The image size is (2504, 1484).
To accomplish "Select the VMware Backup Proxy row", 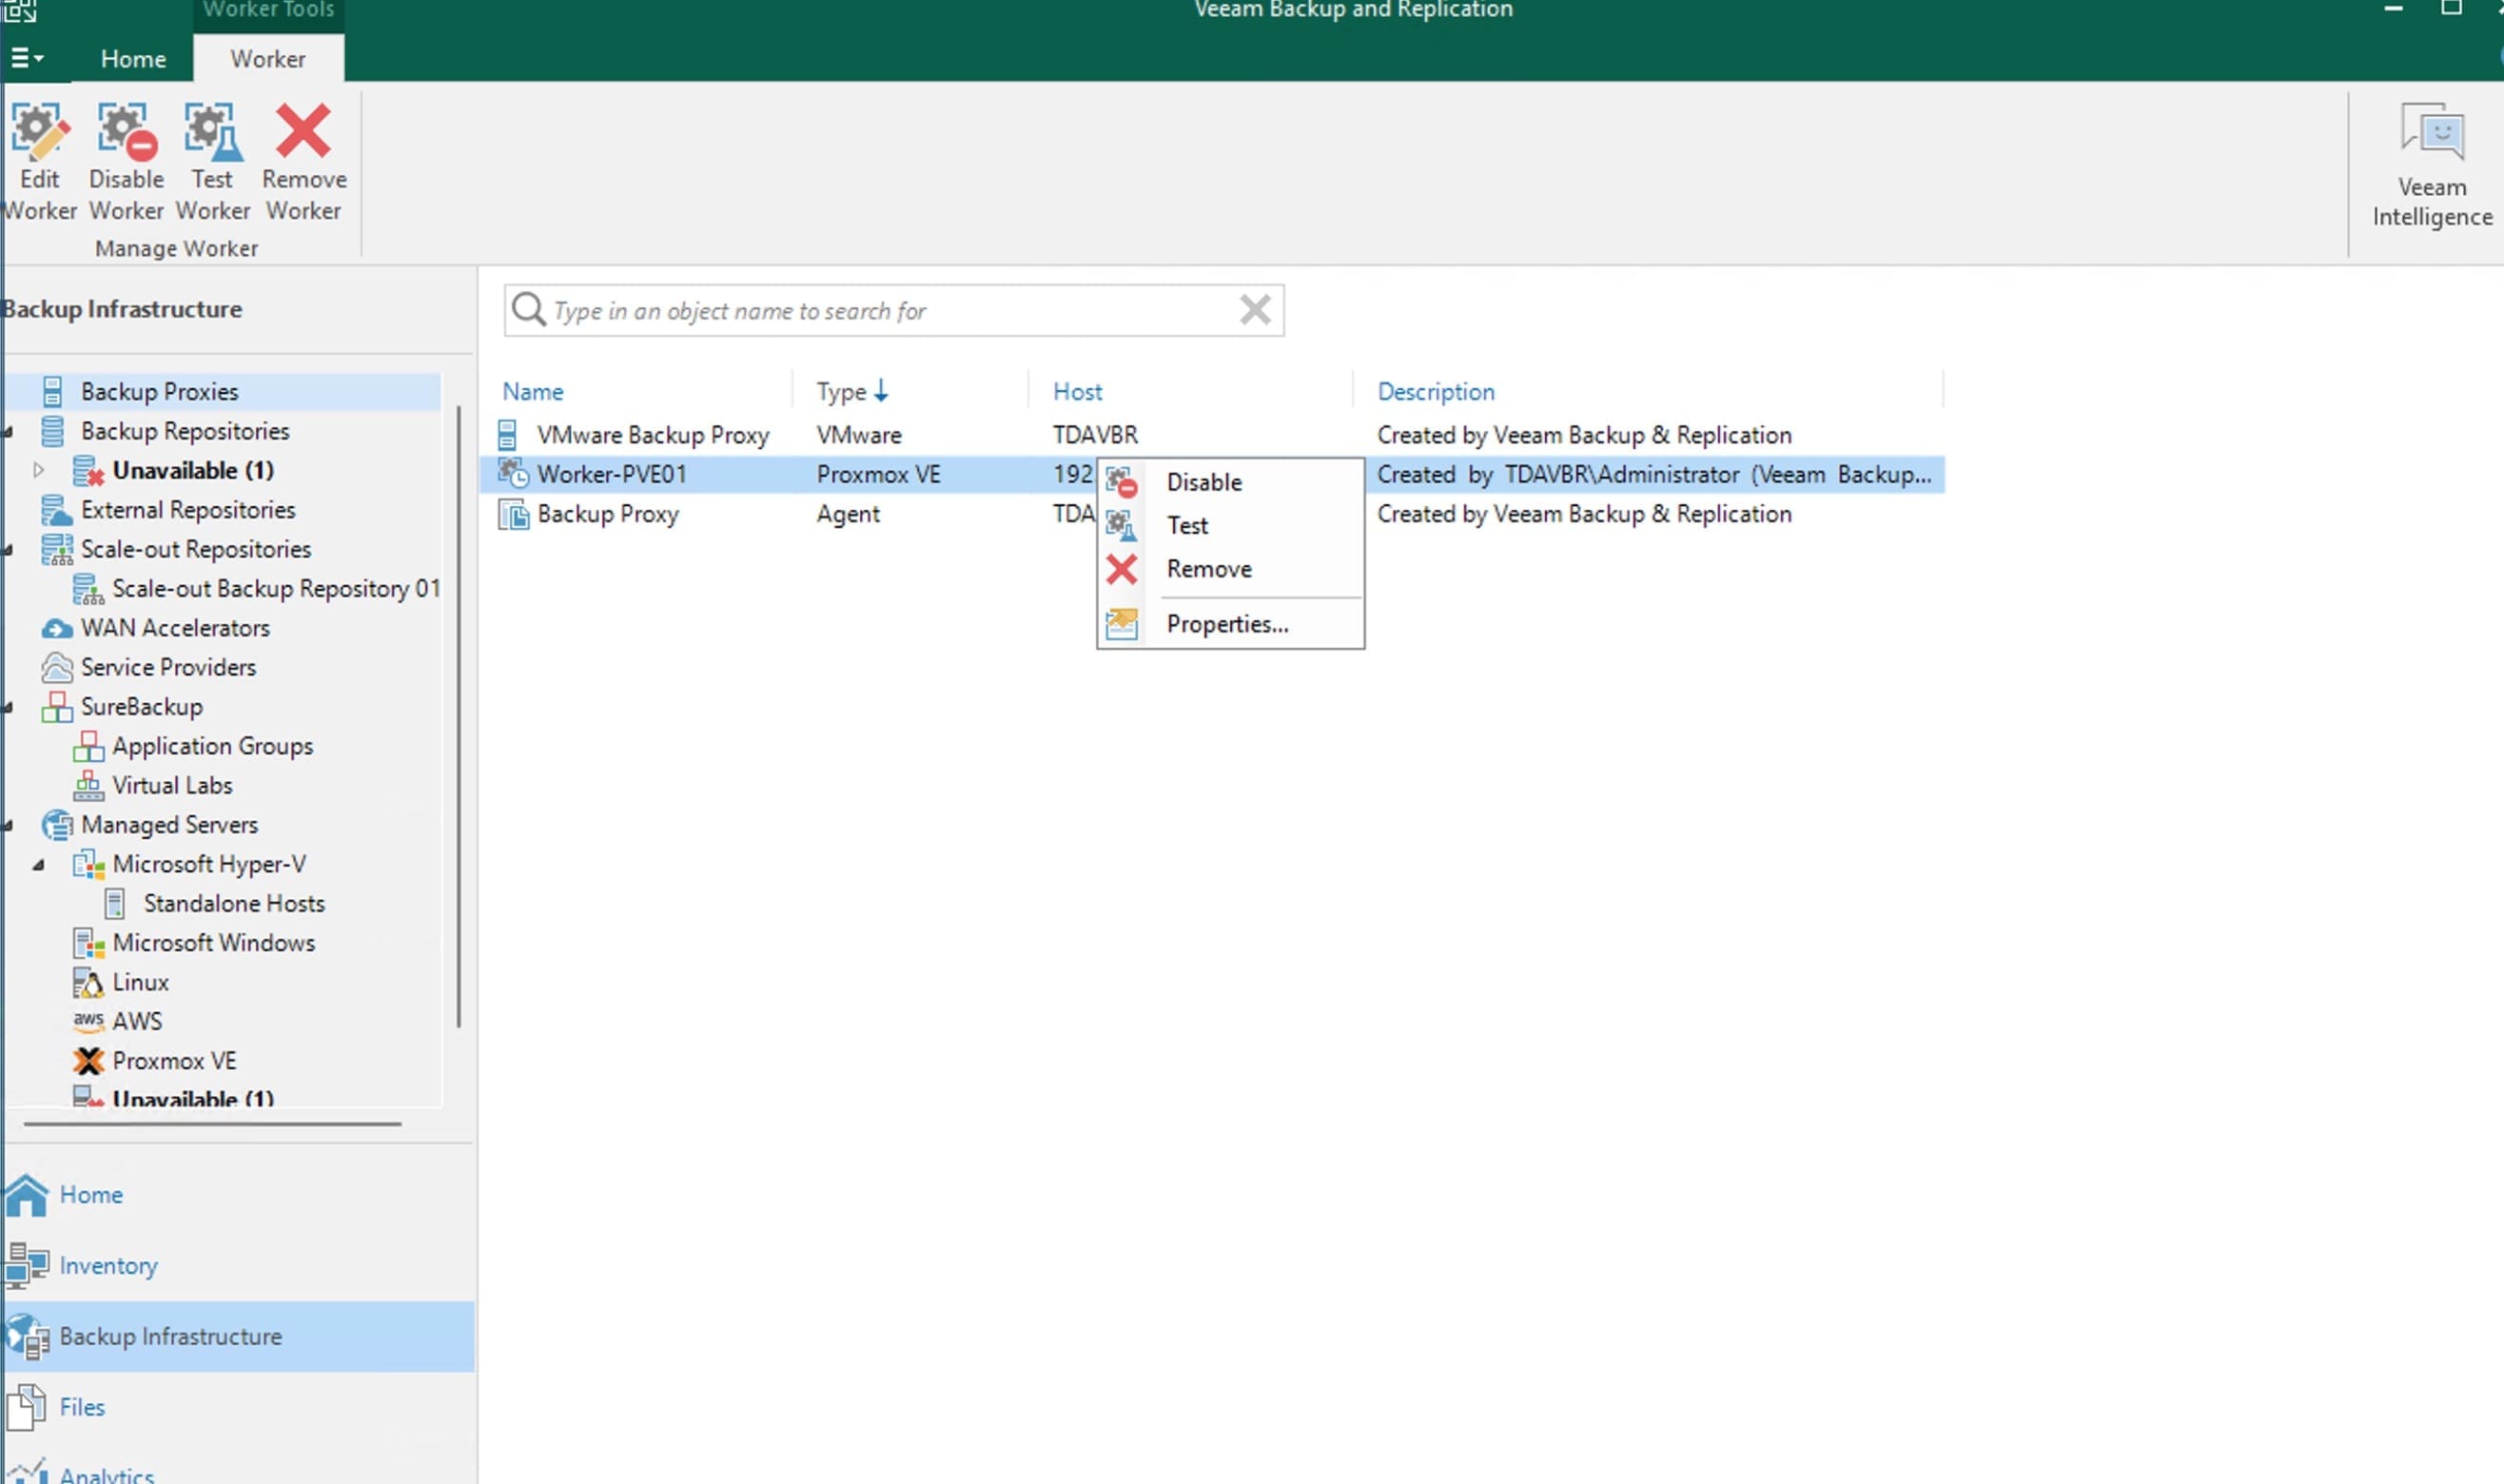I will pos(652,435).
